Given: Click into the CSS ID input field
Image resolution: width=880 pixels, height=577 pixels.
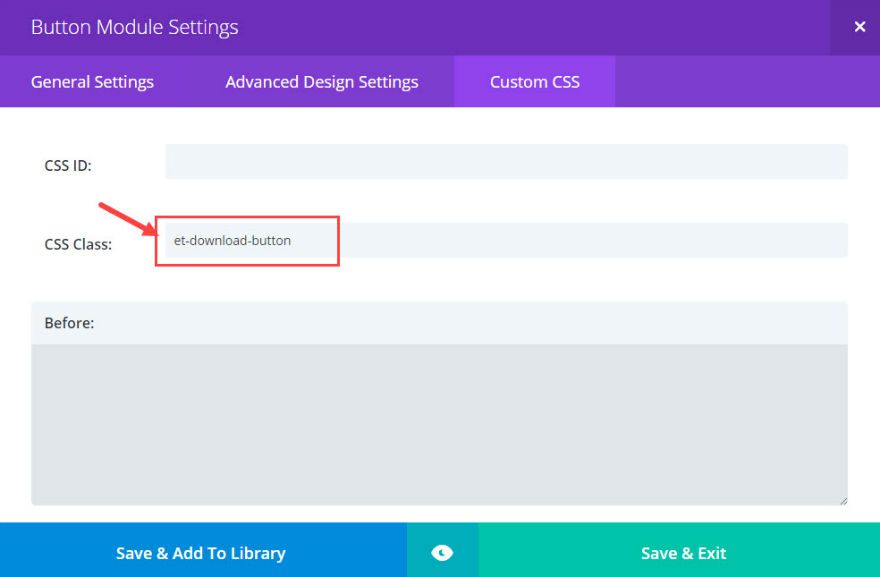Looking at the screenshot, I should click(x=506, y=162).
